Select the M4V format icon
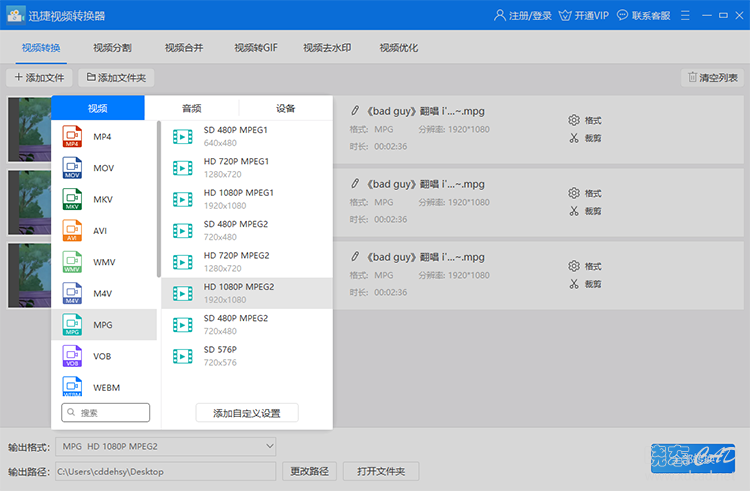This screenshot has width=750, height=491. coord(72,293)
